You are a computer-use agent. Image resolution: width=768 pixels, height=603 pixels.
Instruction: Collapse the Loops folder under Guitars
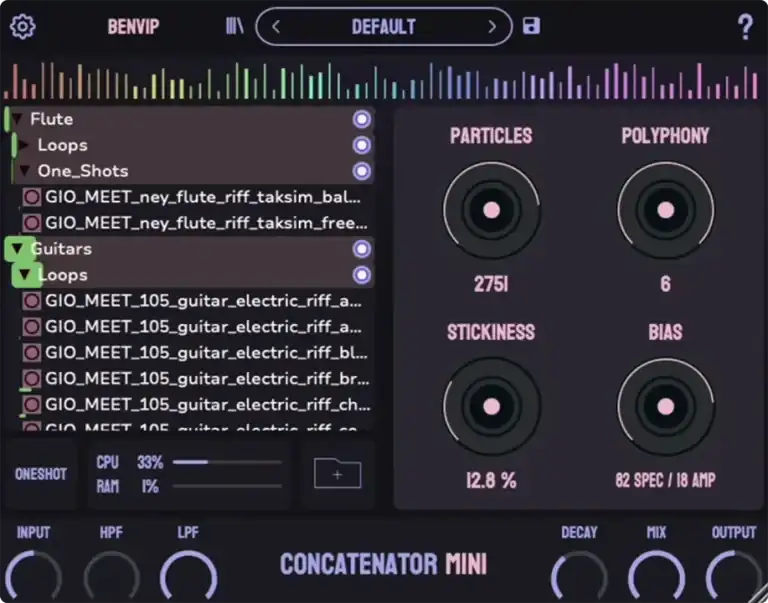click(x=24, y=275)
